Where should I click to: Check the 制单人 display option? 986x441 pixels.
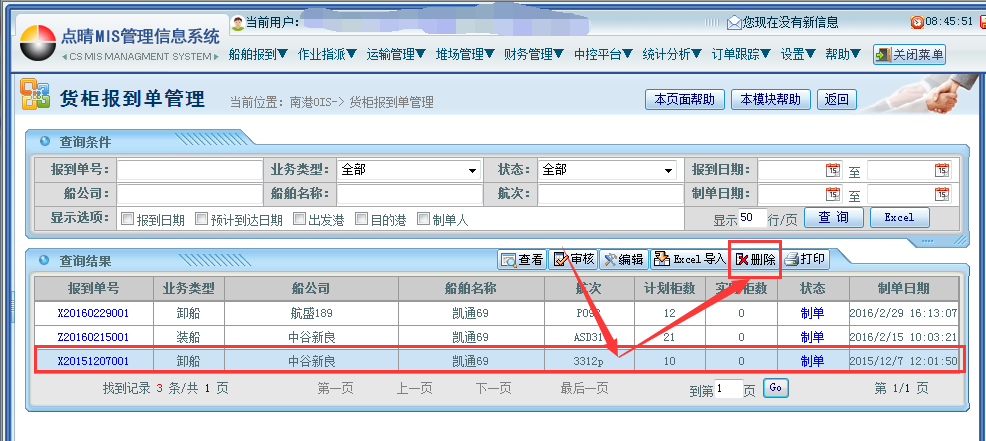[424, 219]
